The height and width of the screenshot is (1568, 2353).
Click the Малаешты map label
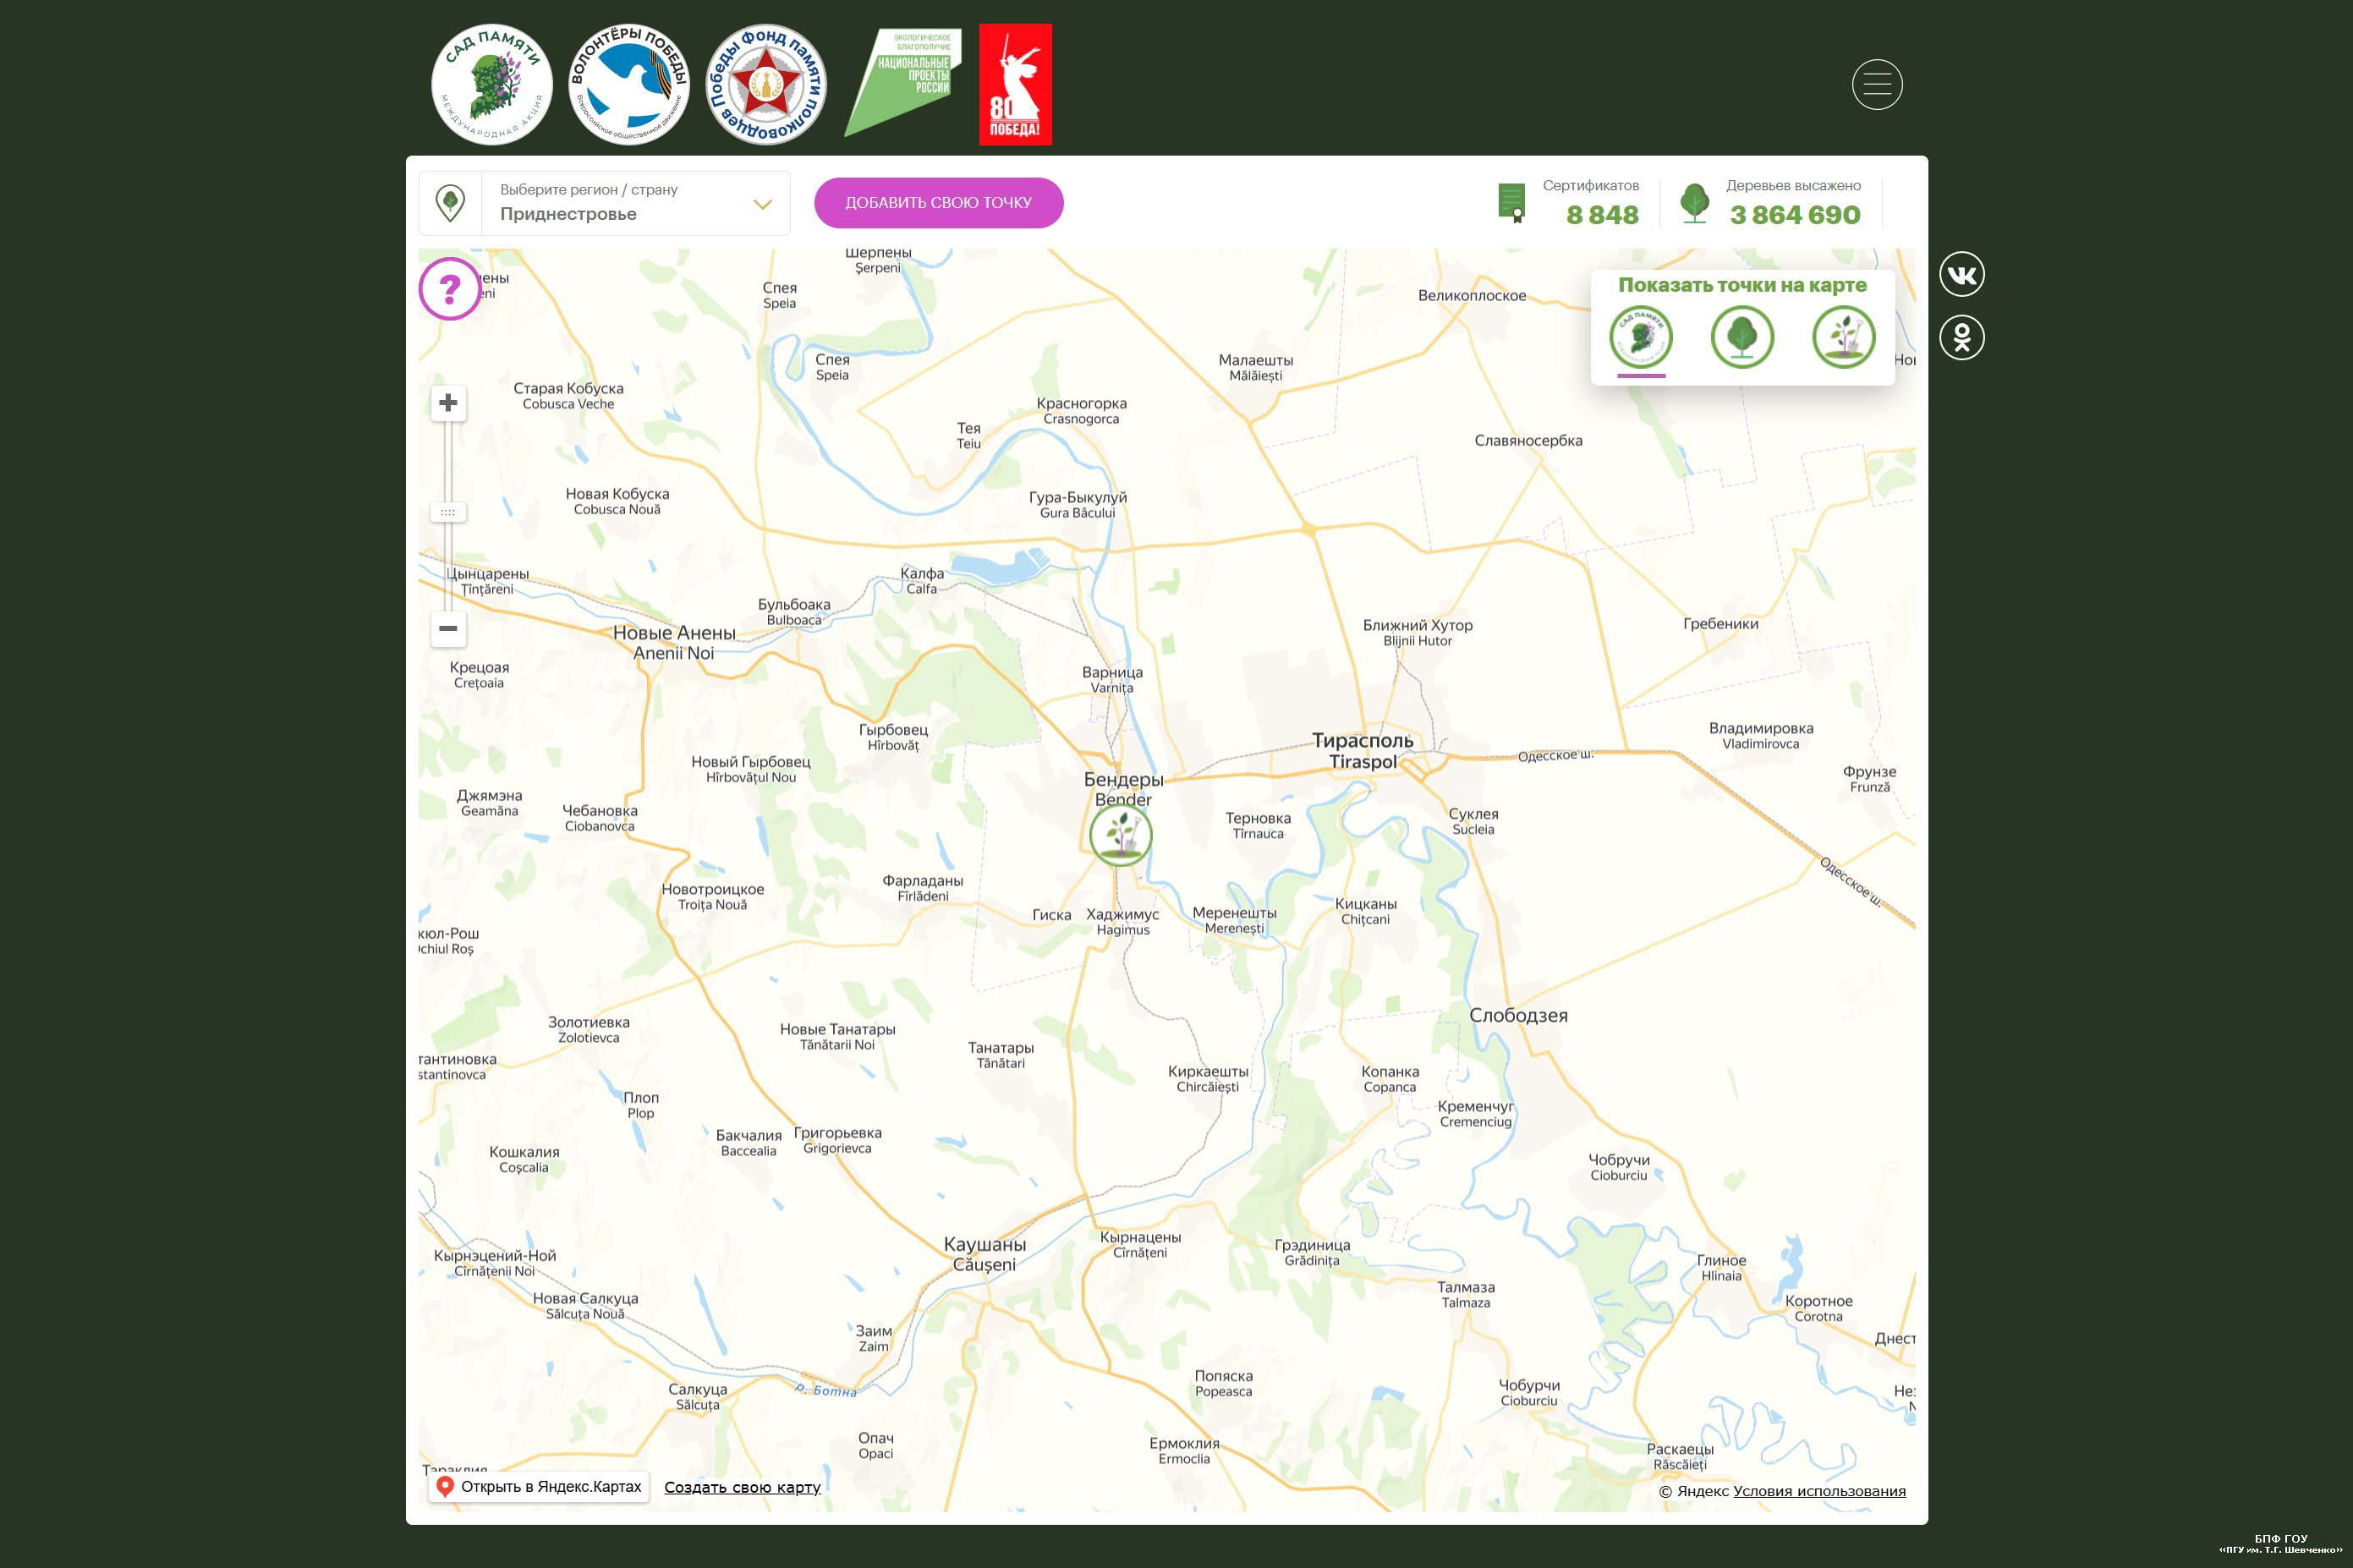1255,368
